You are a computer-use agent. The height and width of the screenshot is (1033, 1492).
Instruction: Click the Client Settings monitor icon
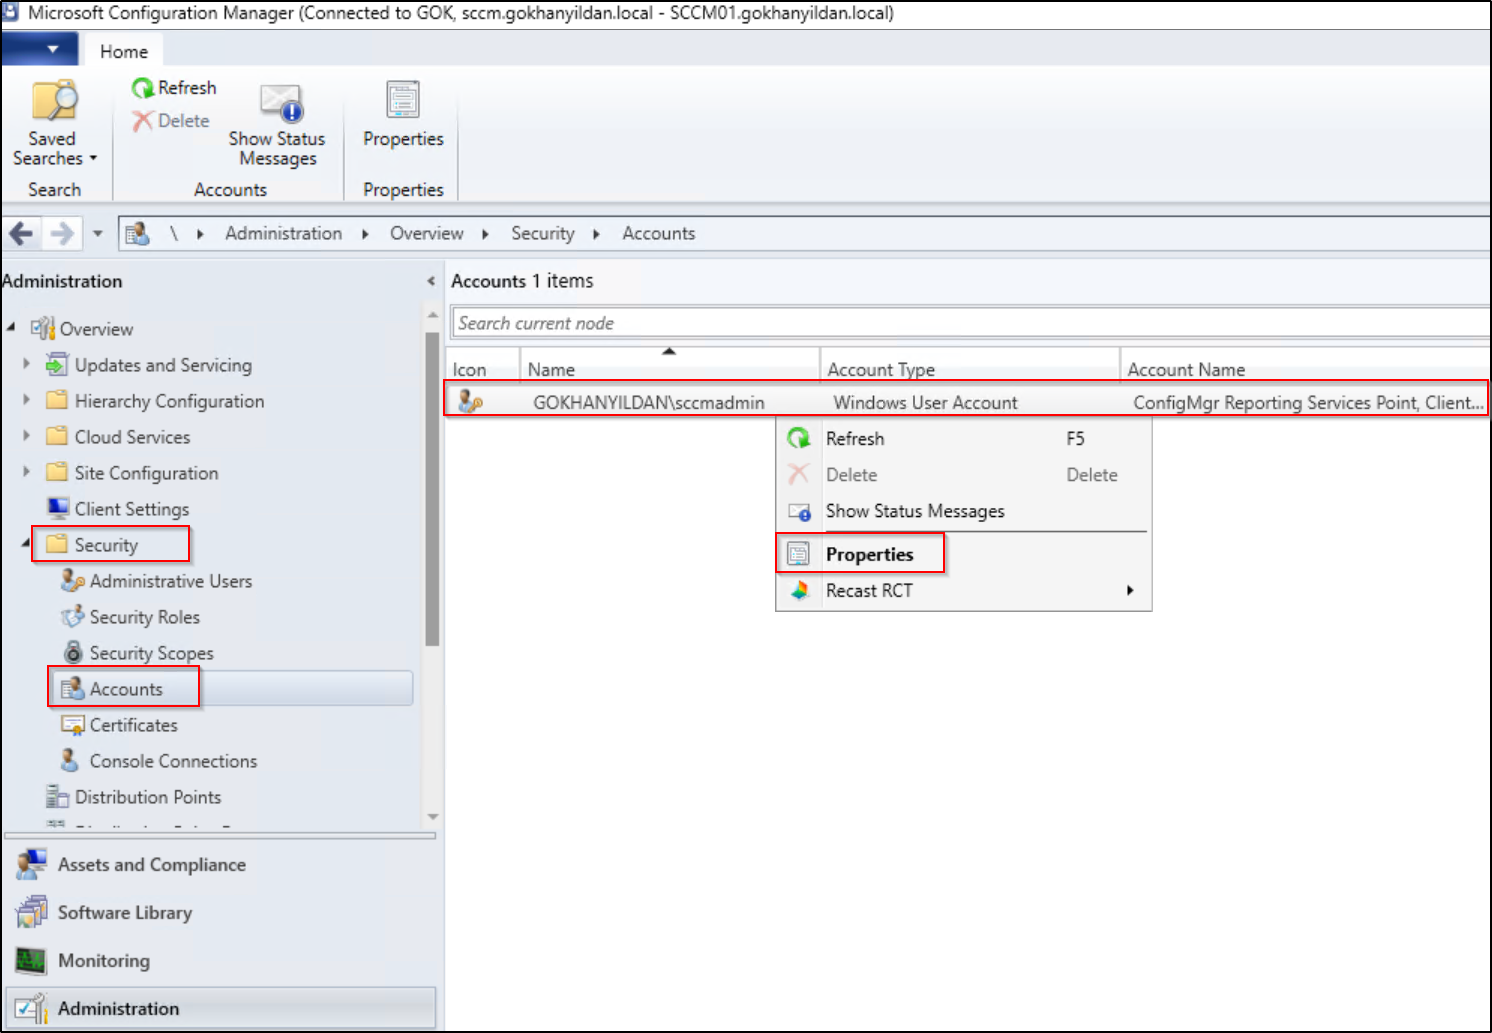(x=58, y=508)
